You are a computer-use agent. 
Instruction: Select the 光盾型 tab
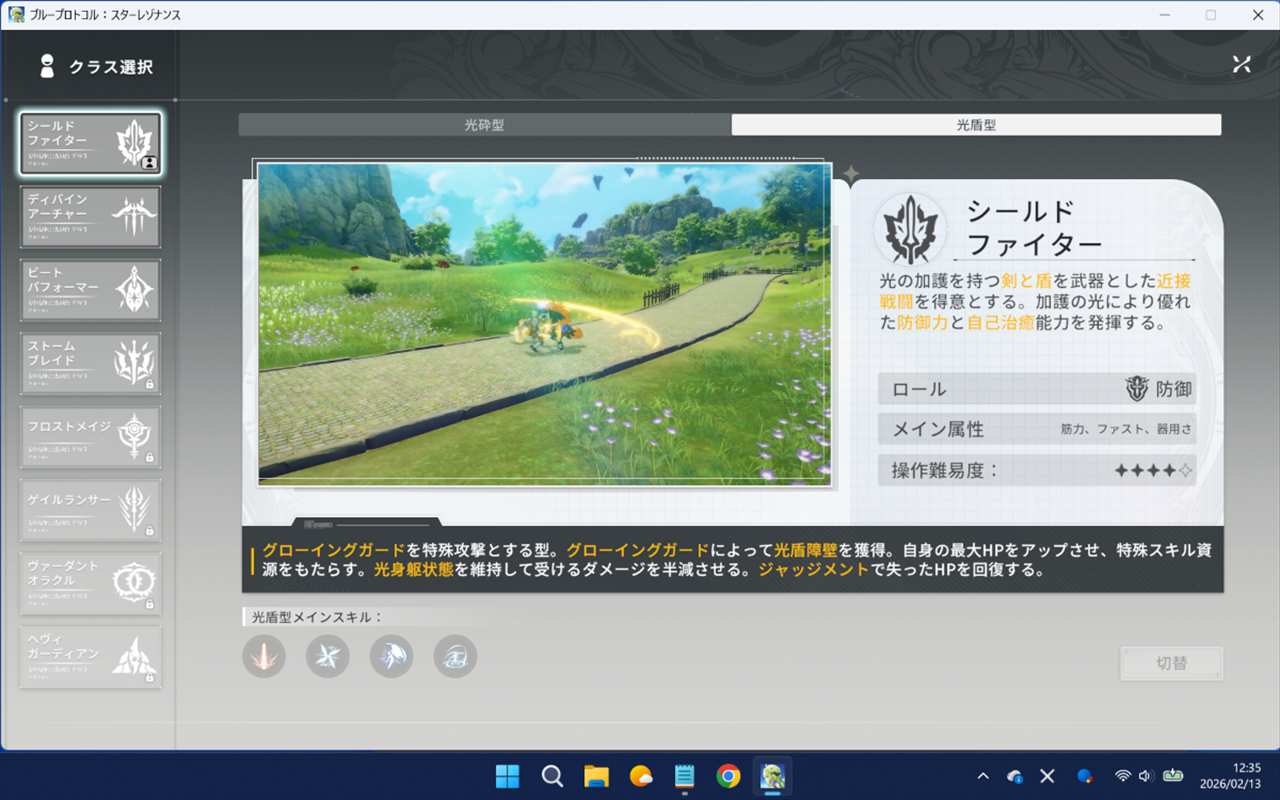(x=976, y=125)
